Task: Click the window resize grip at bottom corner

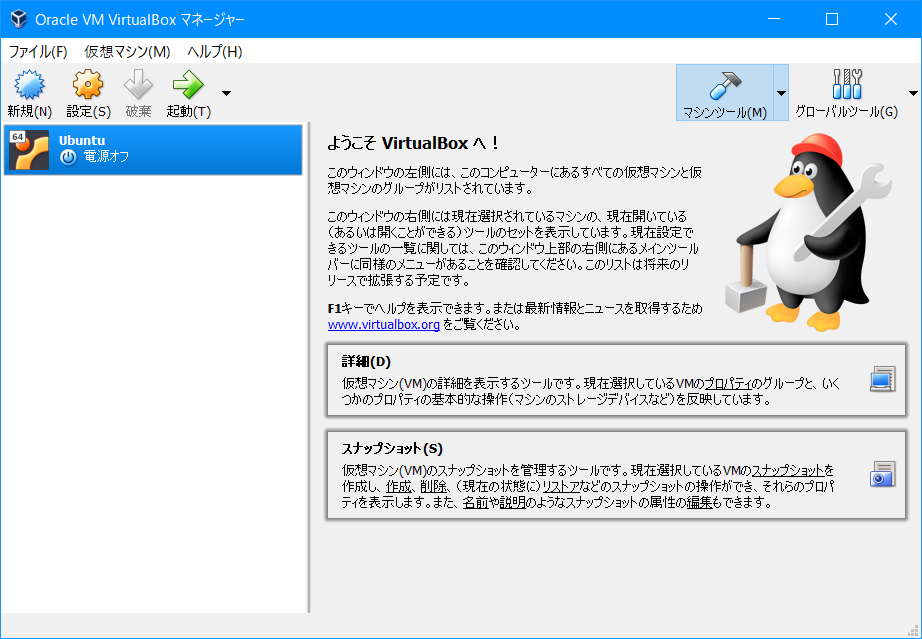Action: pos(913,631)
